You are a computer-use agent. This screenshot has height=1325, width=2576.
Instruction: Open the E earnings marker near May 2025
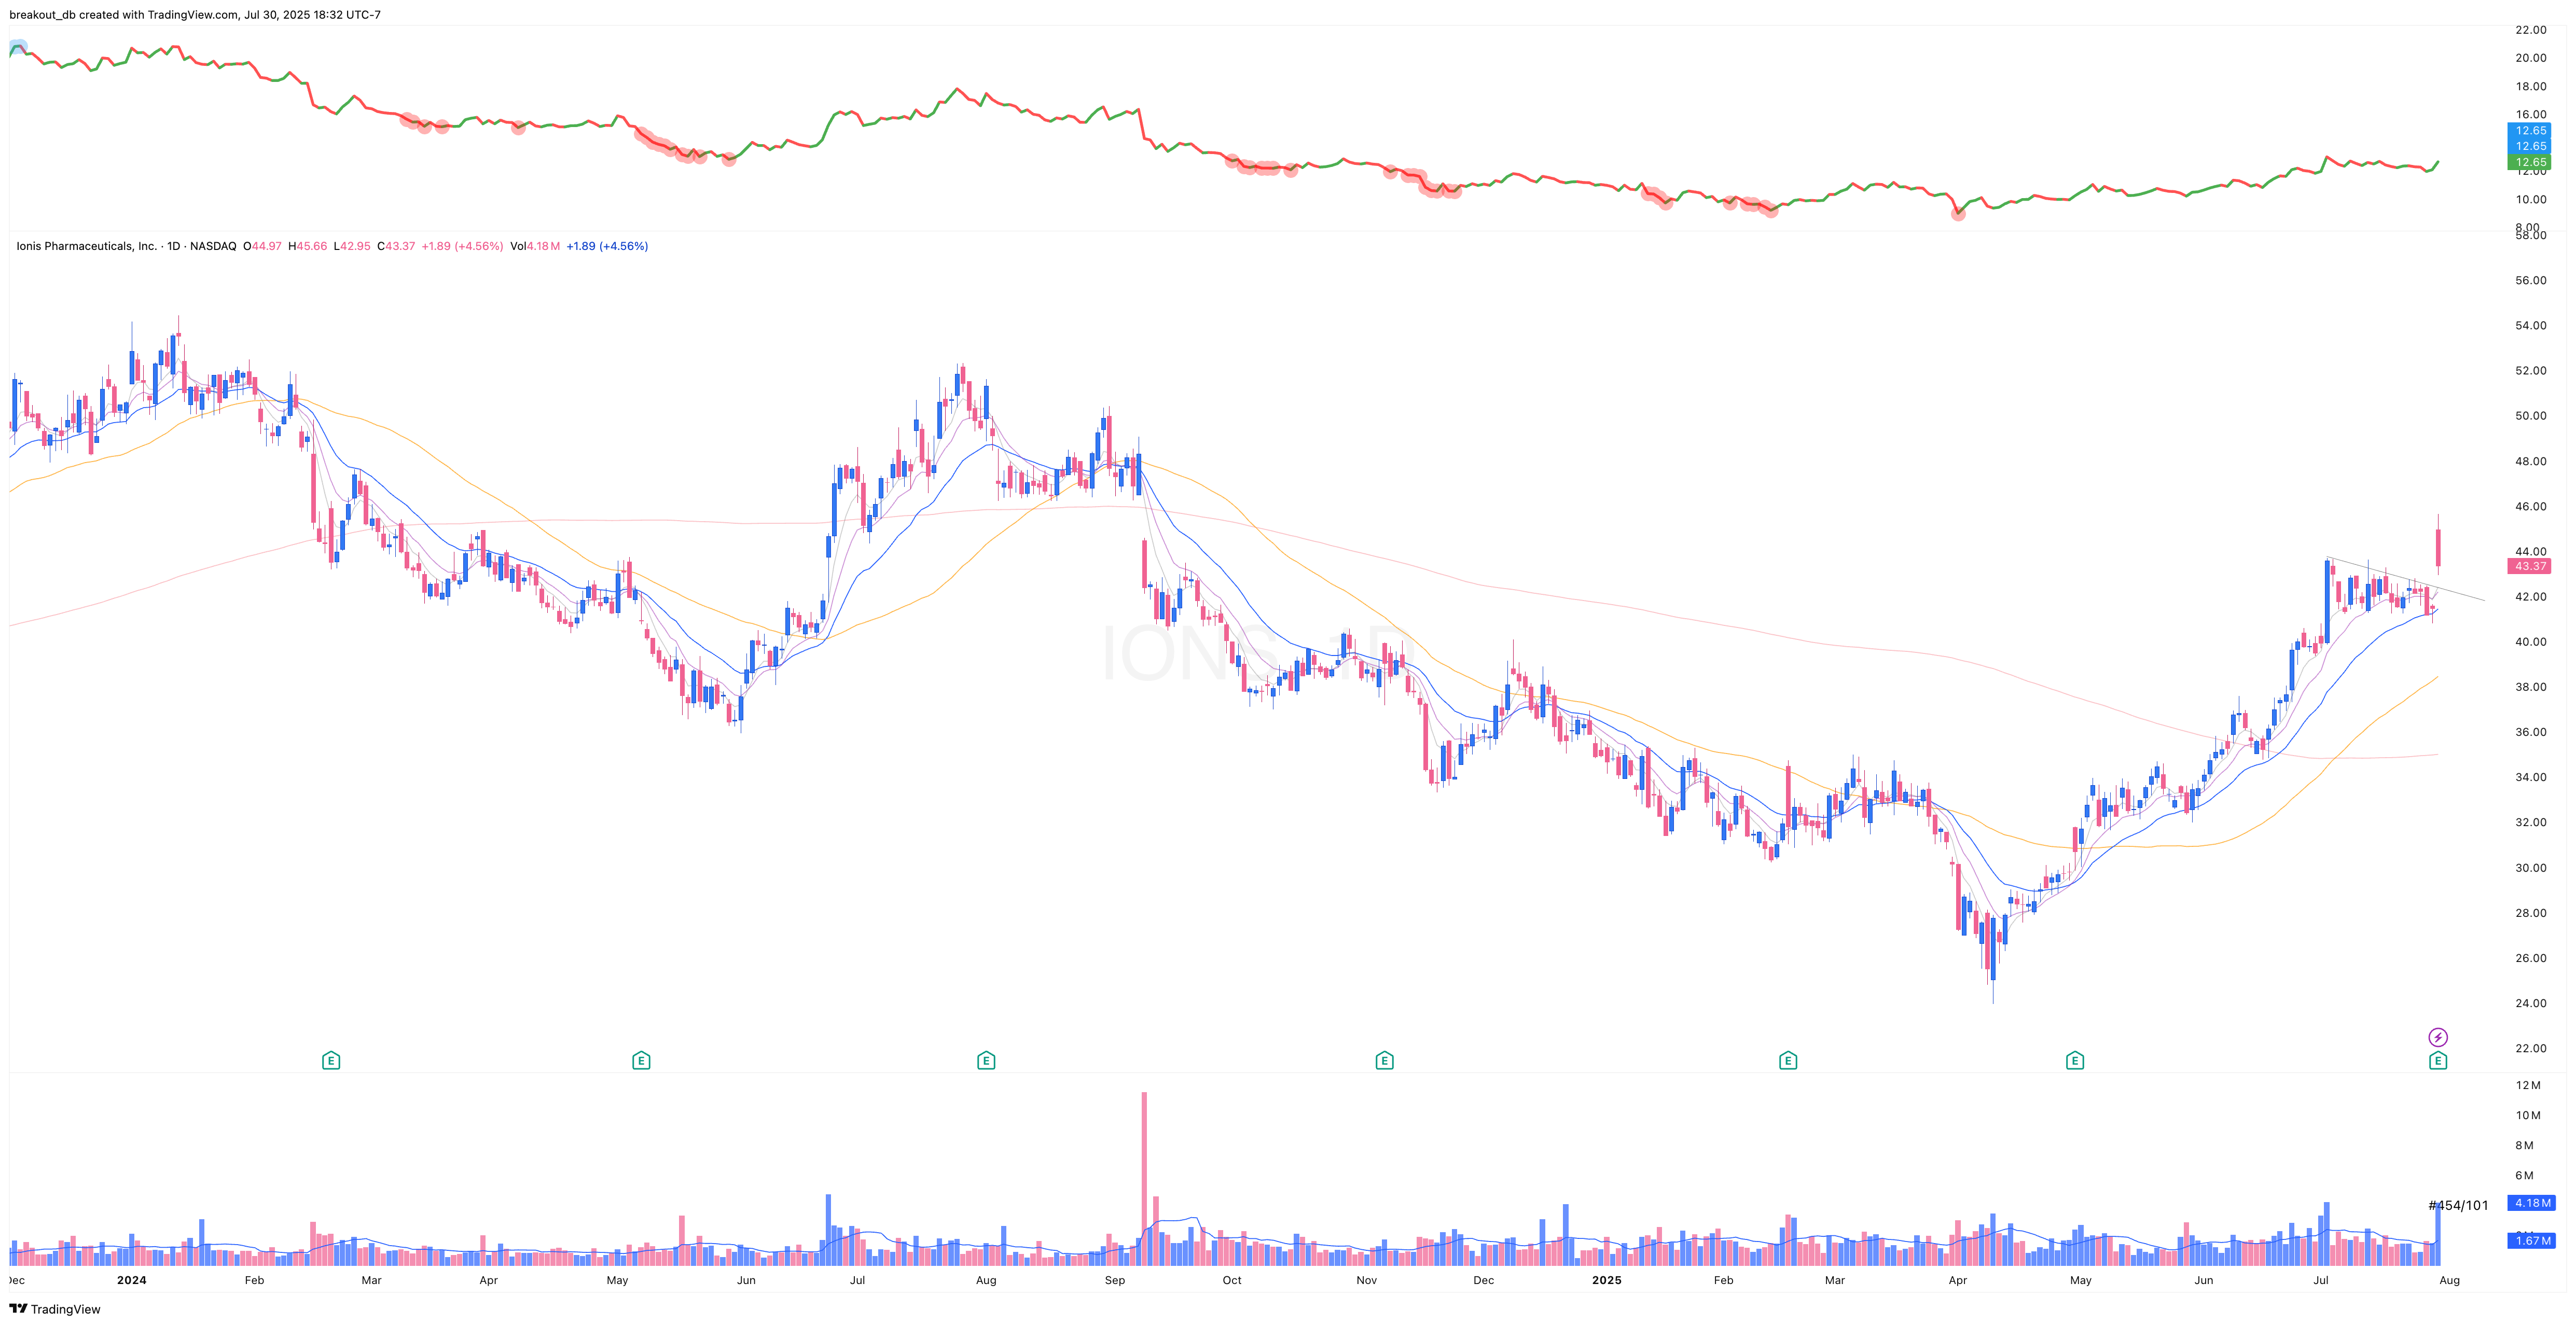(x=2076, y=1060)
